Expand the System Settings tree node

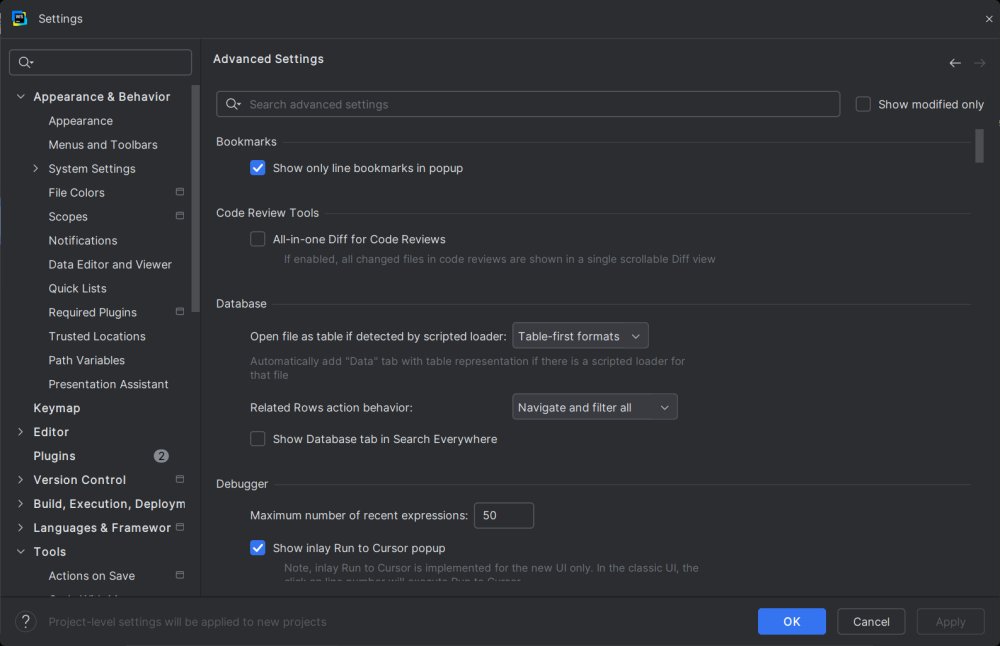tap(36, 169)
